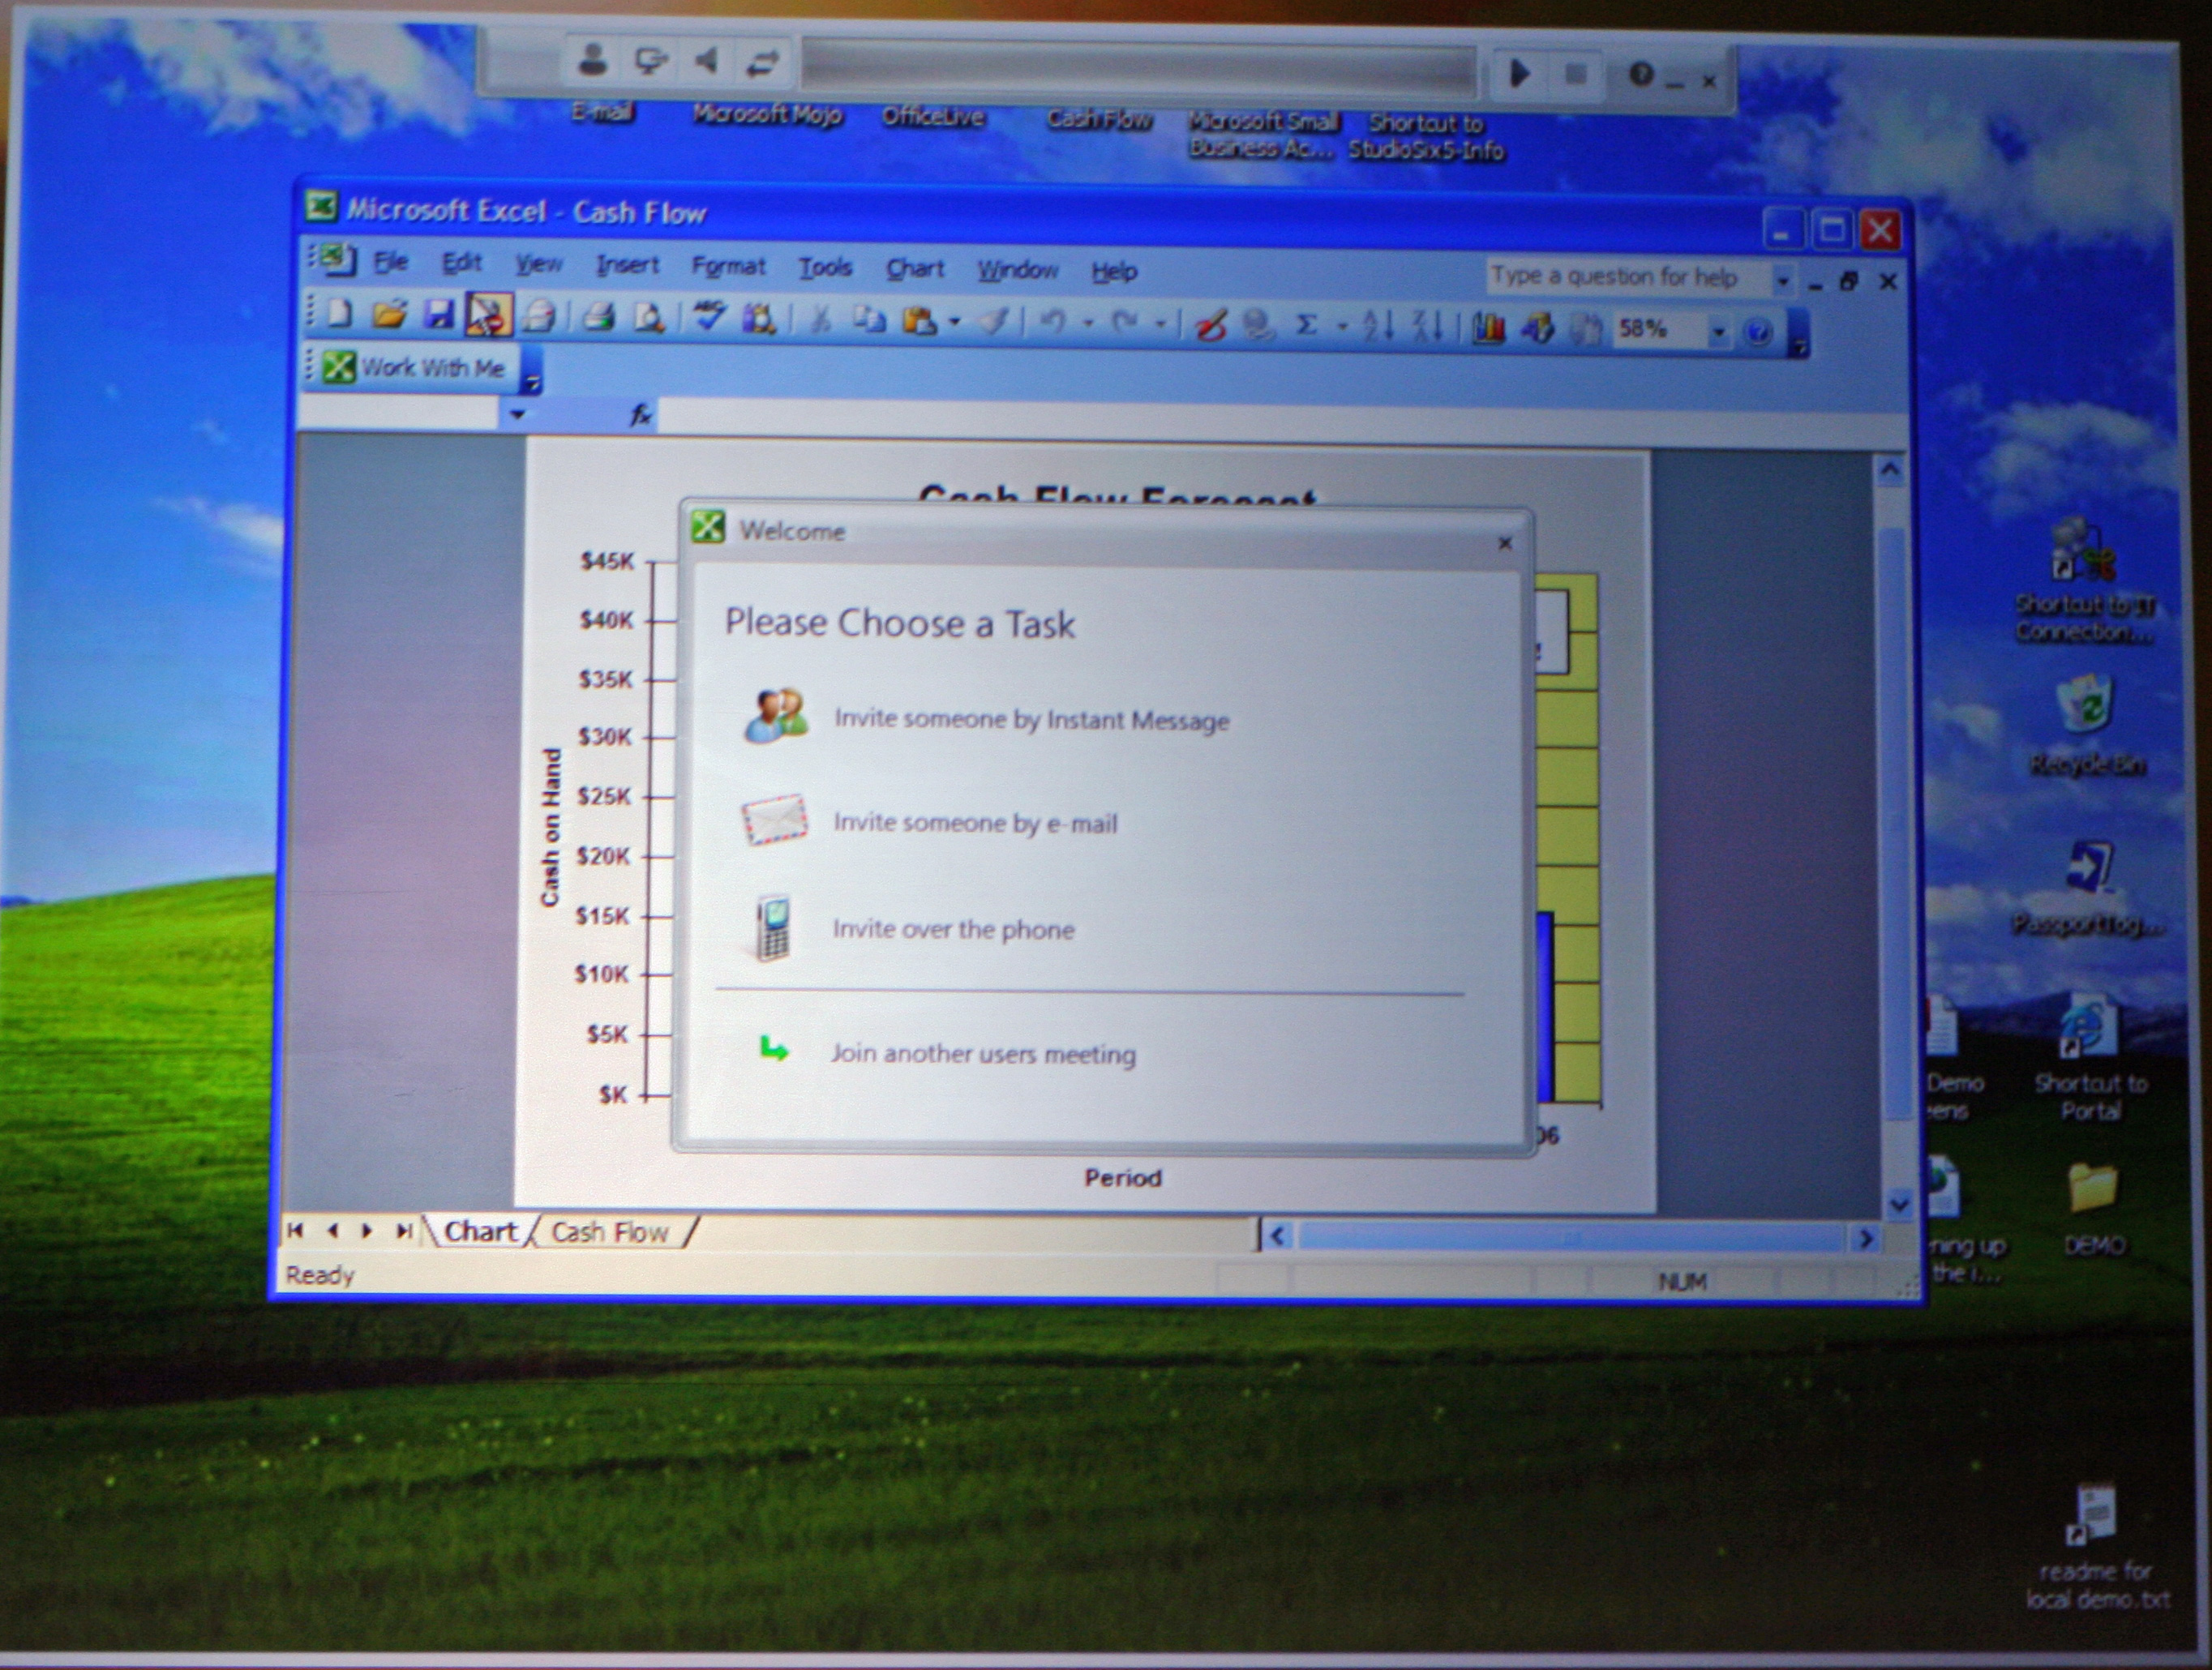The width and height of the screenshot is (2212, 1670).
Task: Click the Work With Me toolbar button
Action: click(x=416, y=368)
